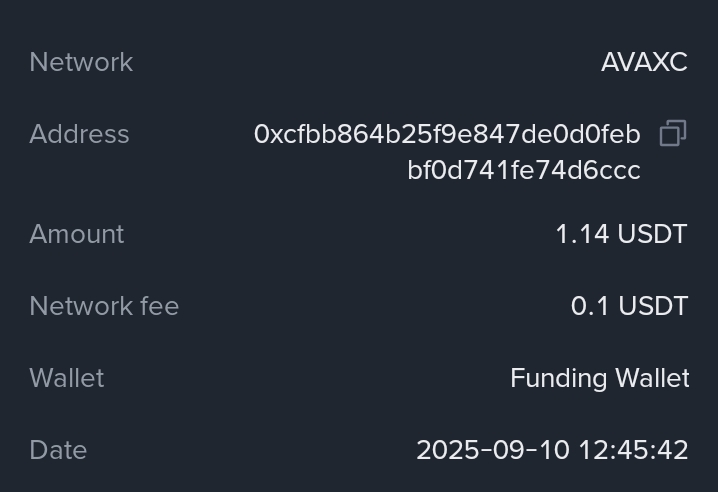Select the first line of the address

[x=447, y=134]
